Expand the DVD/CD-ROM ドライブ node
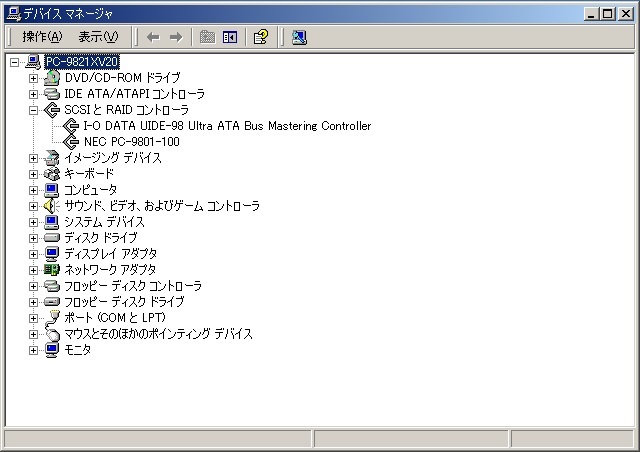Image resolution: width=640 pixels, height=452 pixels. [33, 78]
